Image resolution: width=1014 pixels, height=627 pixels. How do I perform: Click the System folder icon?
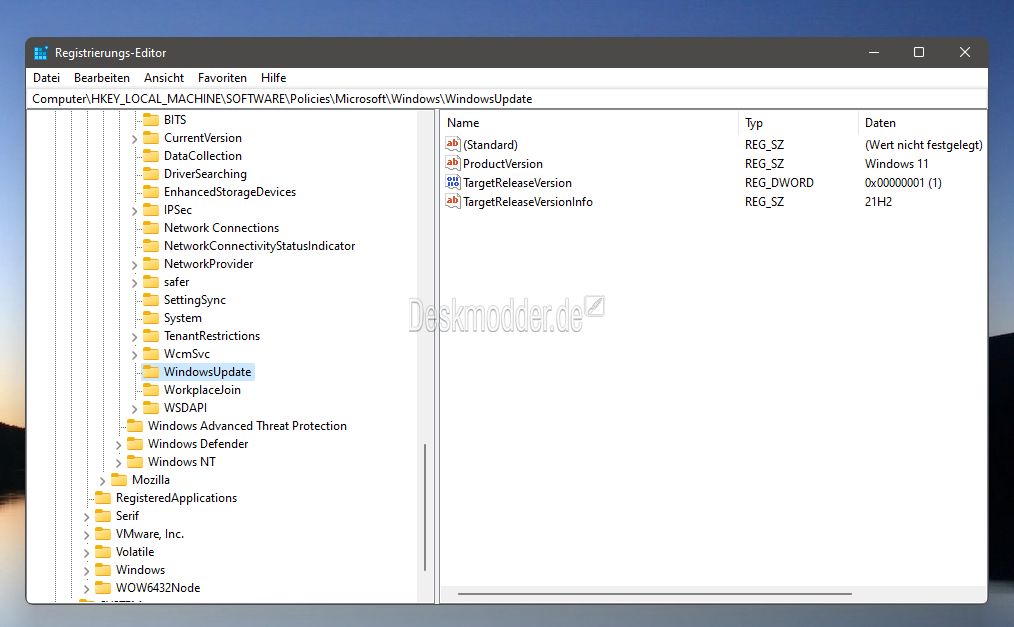click(151, 318)
